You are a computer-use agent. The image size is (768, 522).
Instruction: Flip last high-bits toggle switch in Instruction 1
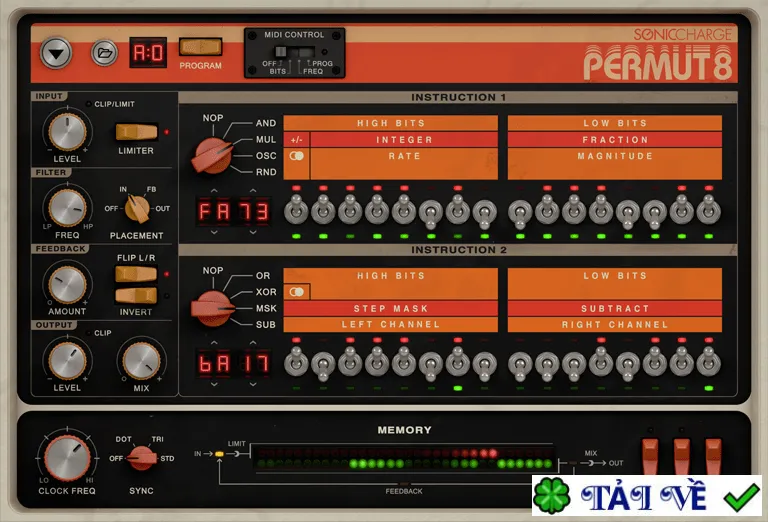[484, 214]
